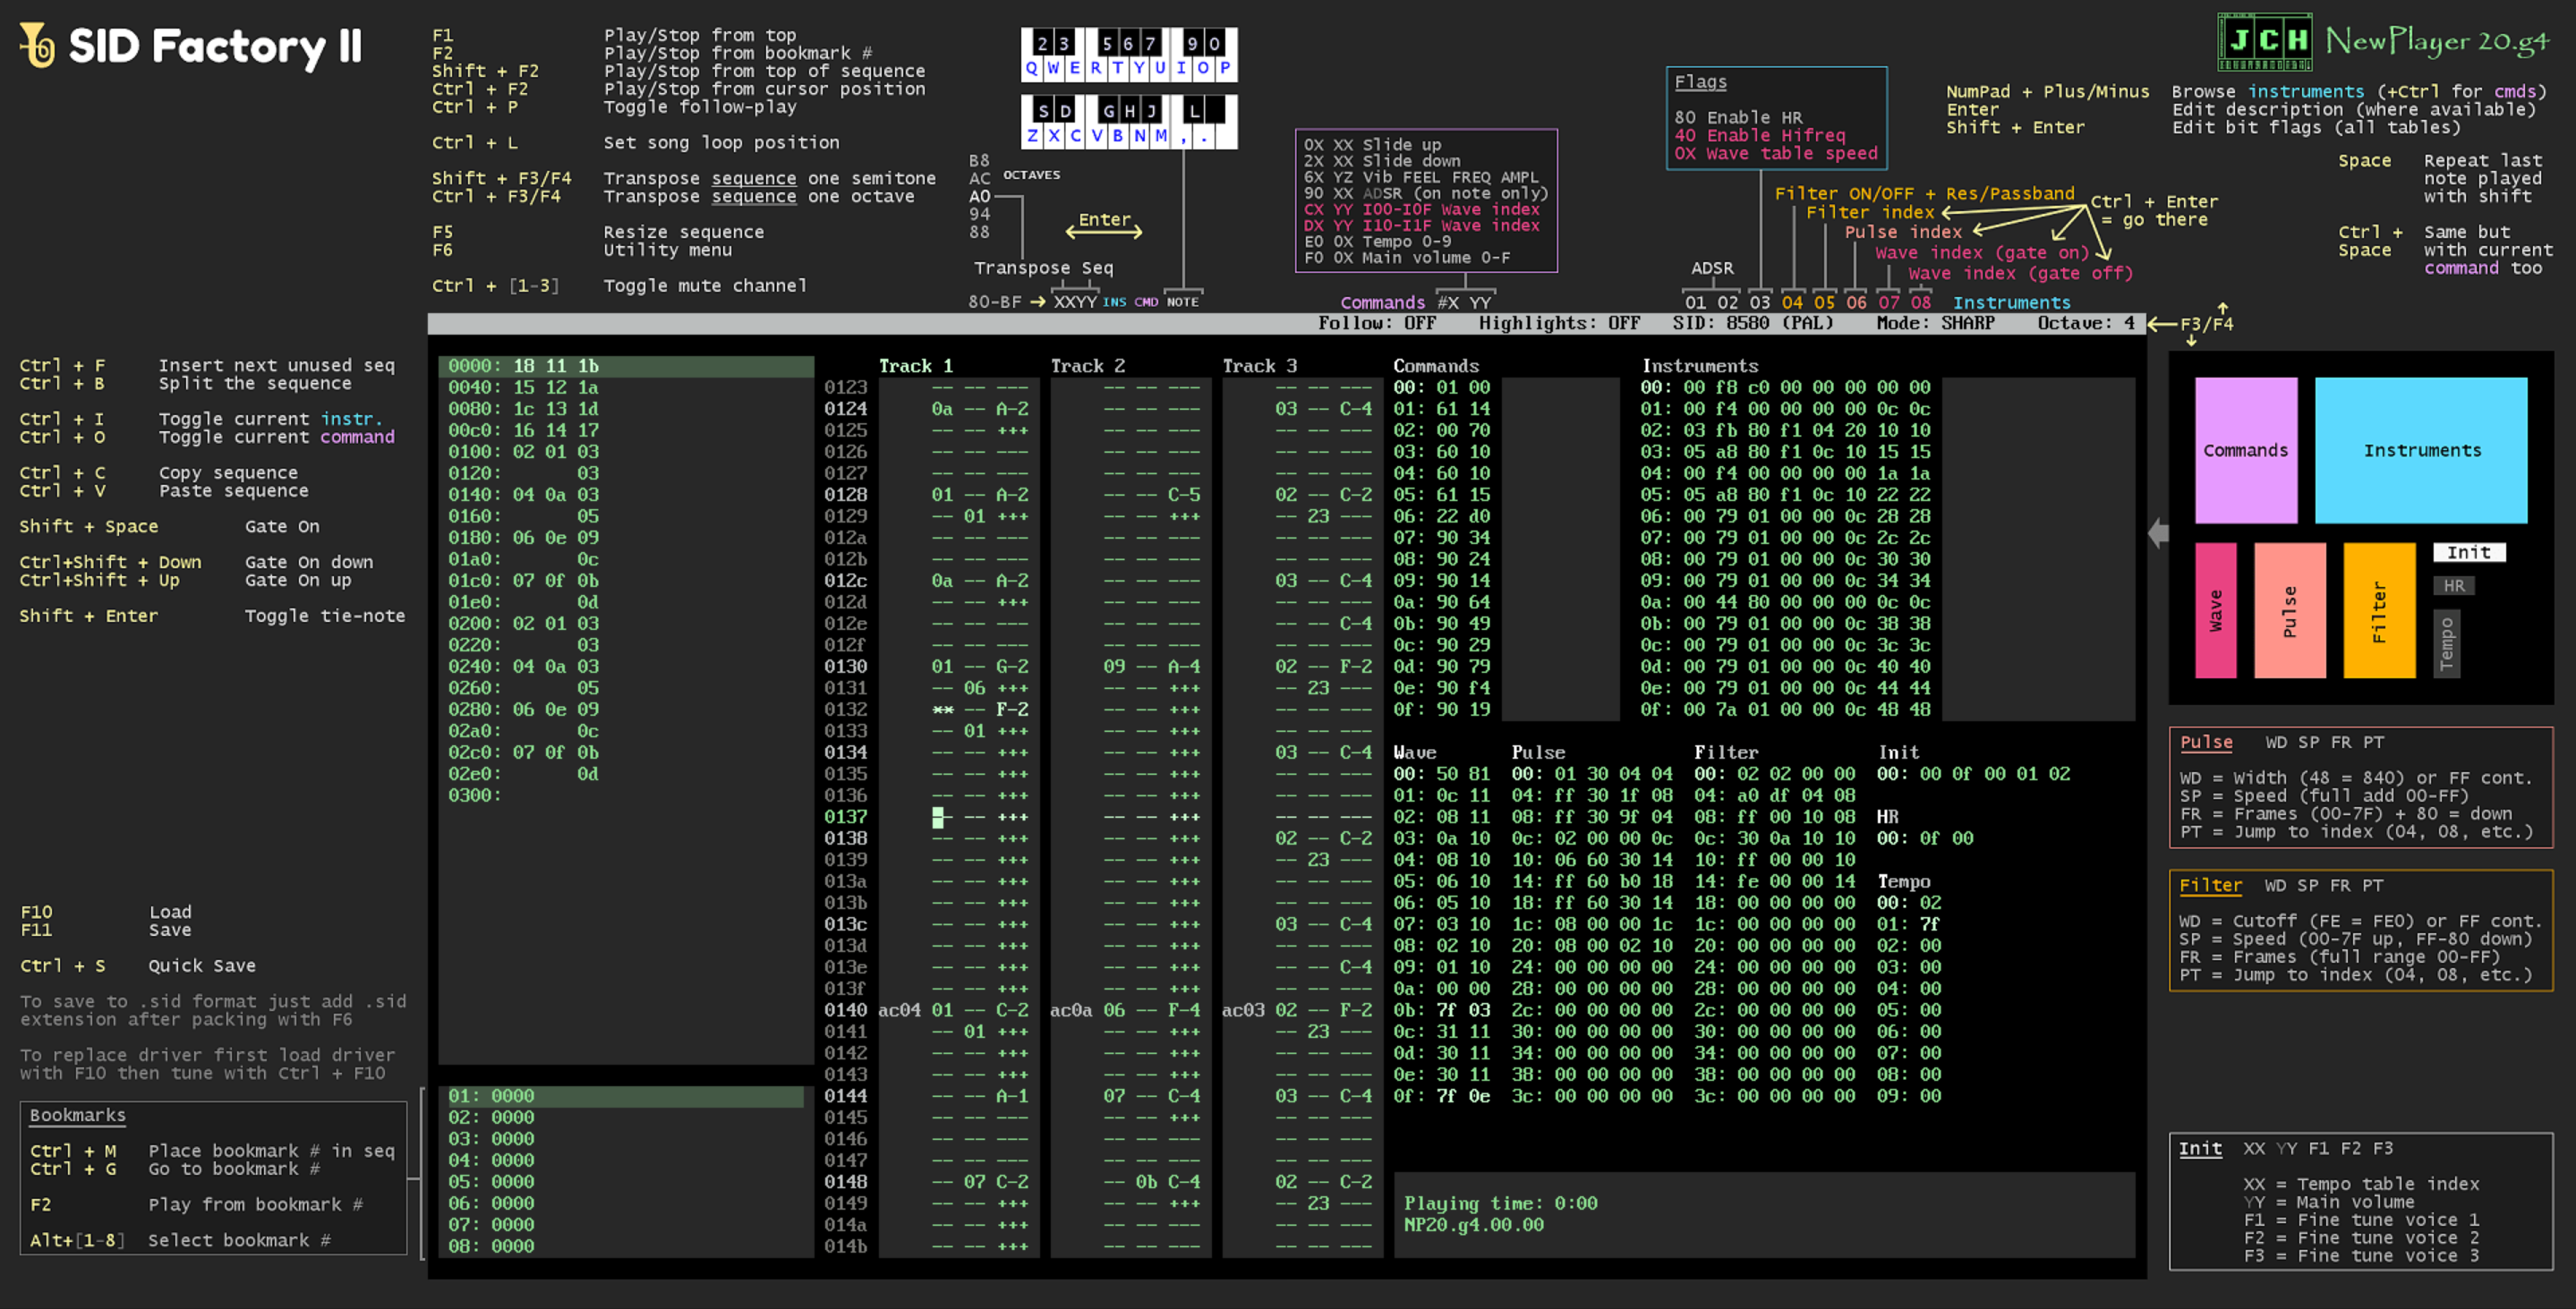
Task: Select the Track 2 column header
Action: coord(1087,366)
